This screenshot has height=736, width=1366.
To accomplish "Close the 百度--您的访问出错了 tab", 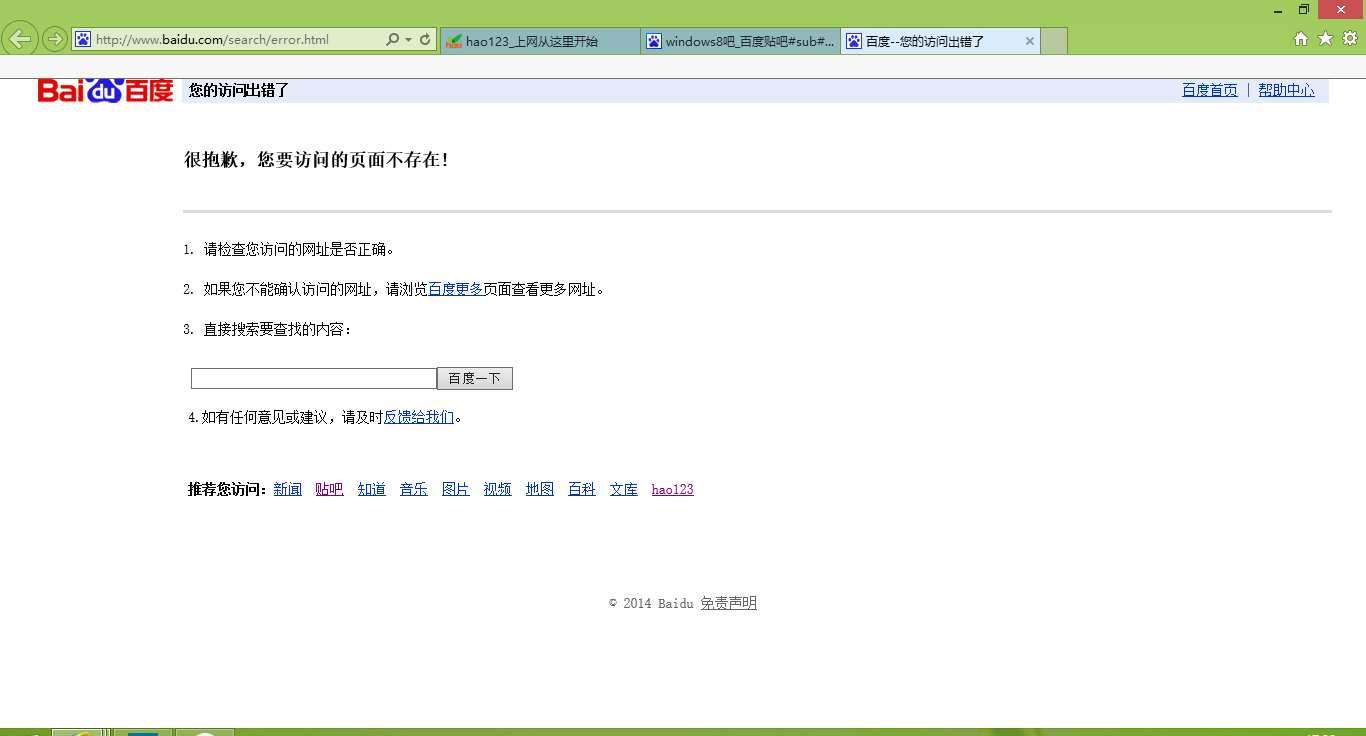I will pos(1030,41).
